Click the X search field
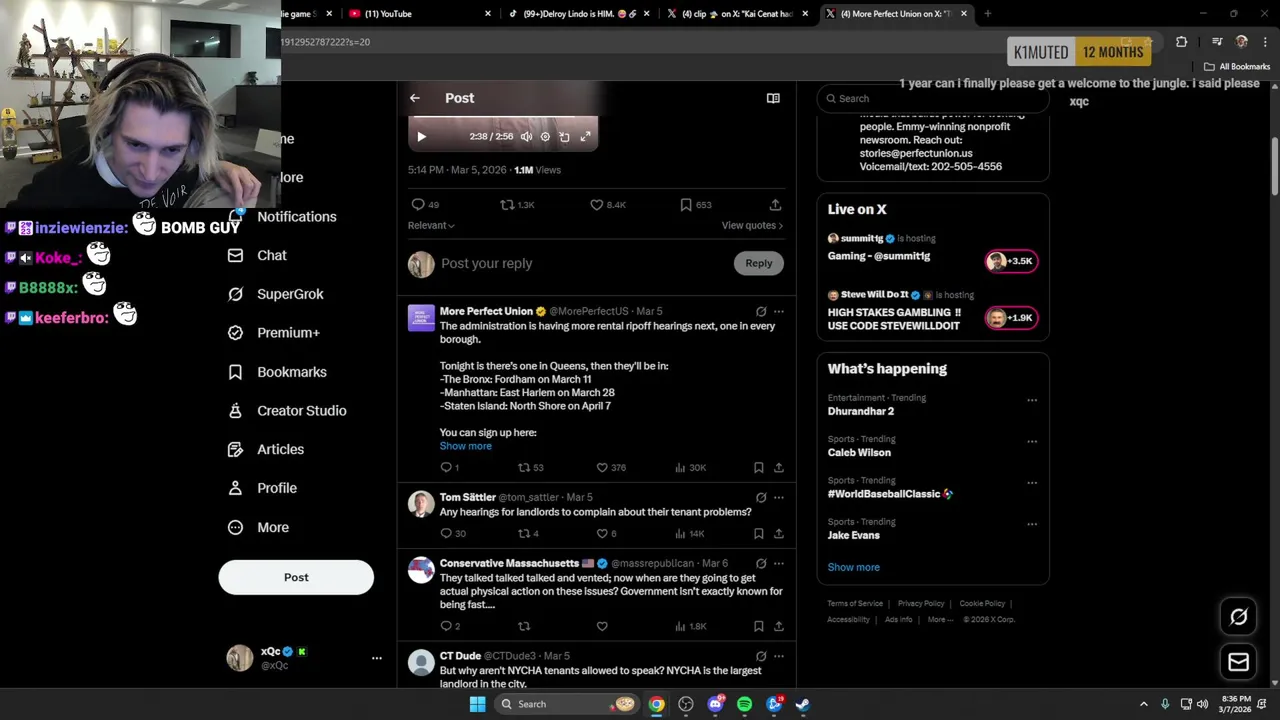Viewport: 1280px width, 720px height. pos(933,98)
